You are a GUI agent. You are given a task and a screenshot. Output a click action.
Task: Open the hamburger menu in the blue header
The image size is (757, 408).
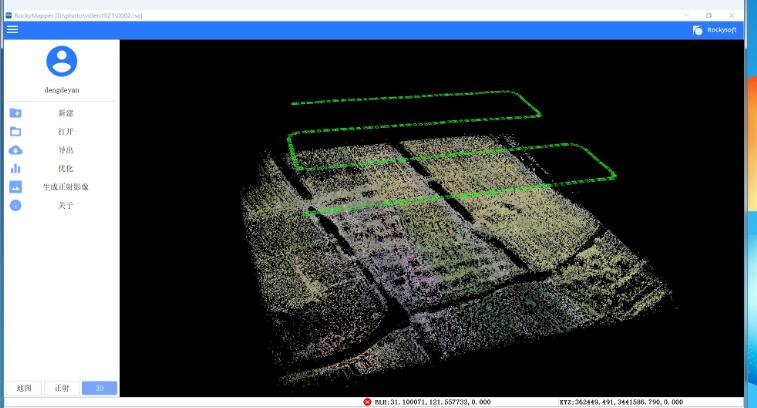13,29
